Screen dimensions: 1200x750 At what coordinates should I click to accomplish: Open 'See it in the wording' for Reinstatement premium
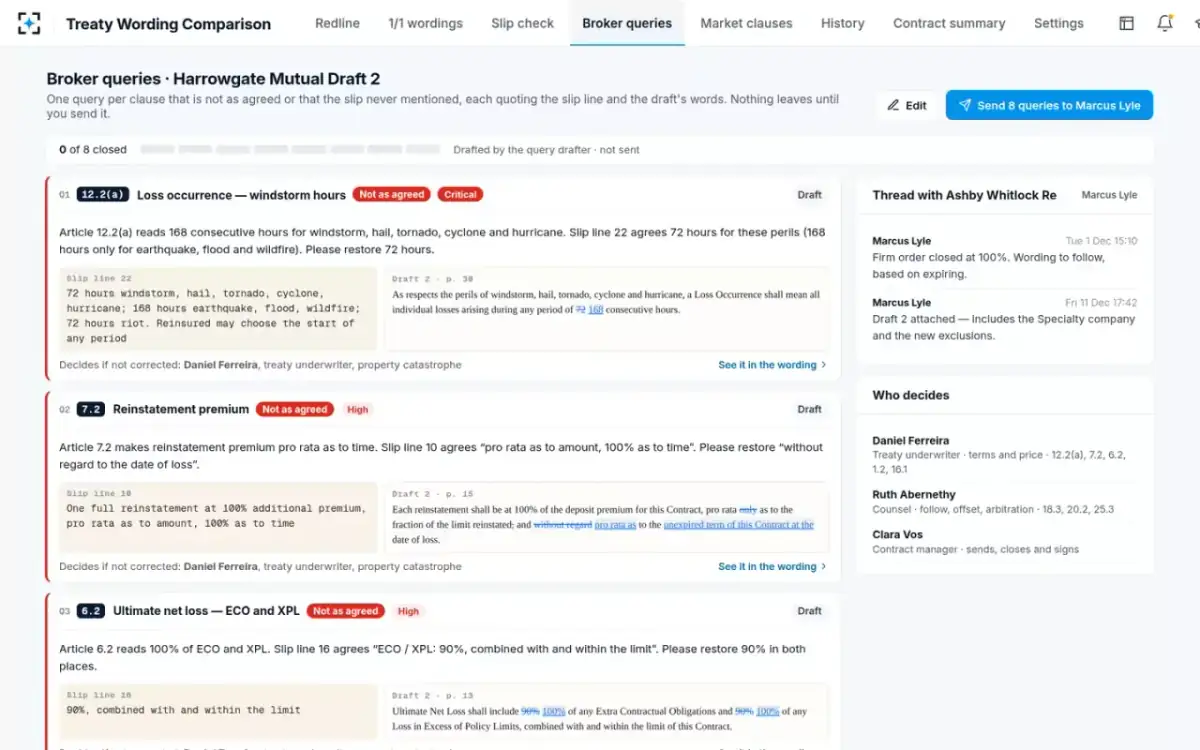coord(772,567)
